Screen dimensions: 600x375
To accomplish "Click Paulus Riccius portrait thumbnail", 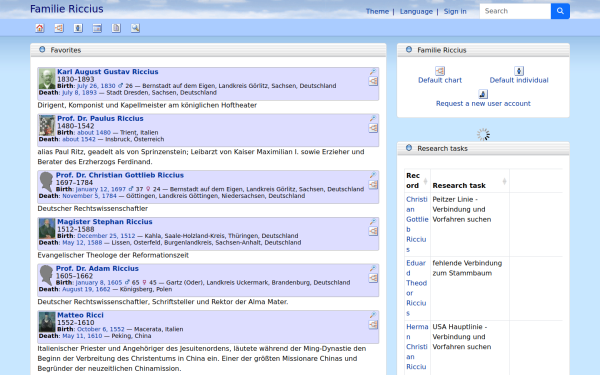I will pos(47,126).
